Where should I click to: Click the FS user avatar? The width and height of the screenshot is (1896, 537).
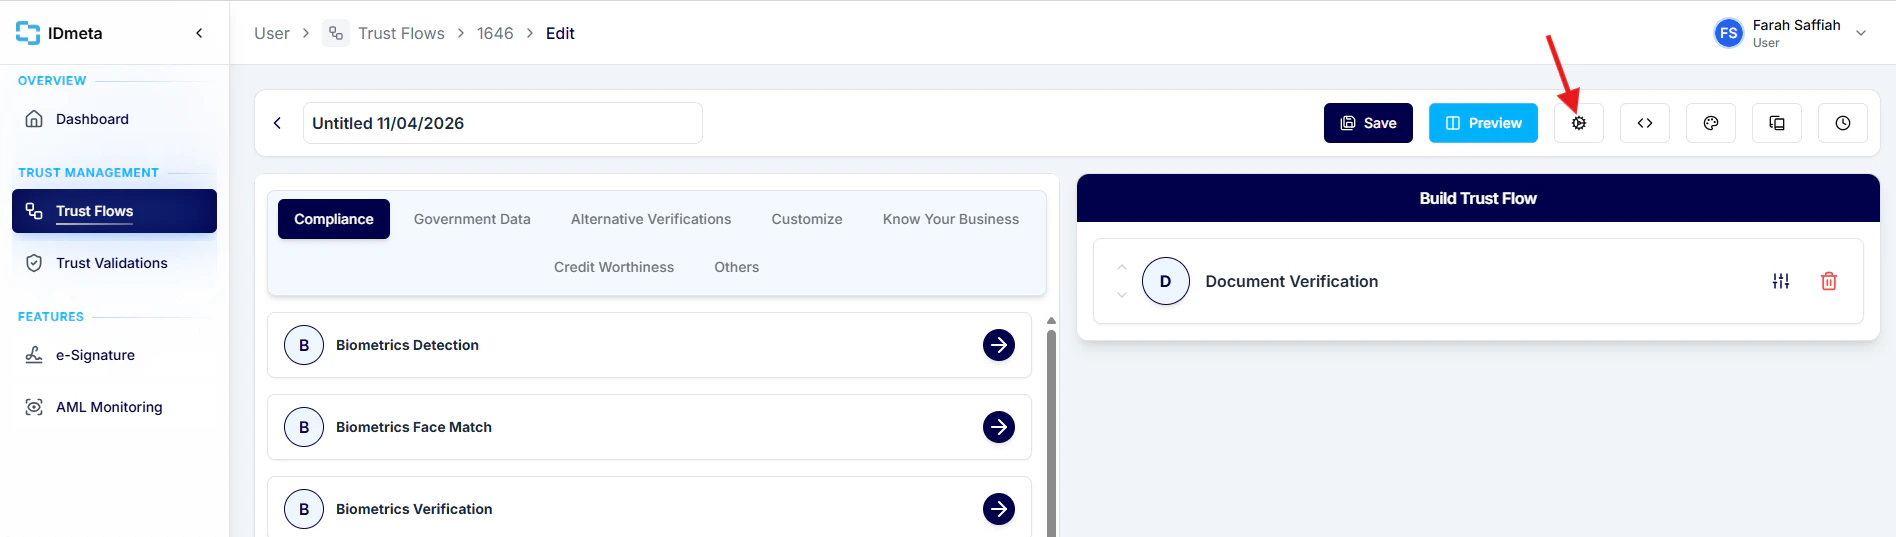coord(1728,33)
